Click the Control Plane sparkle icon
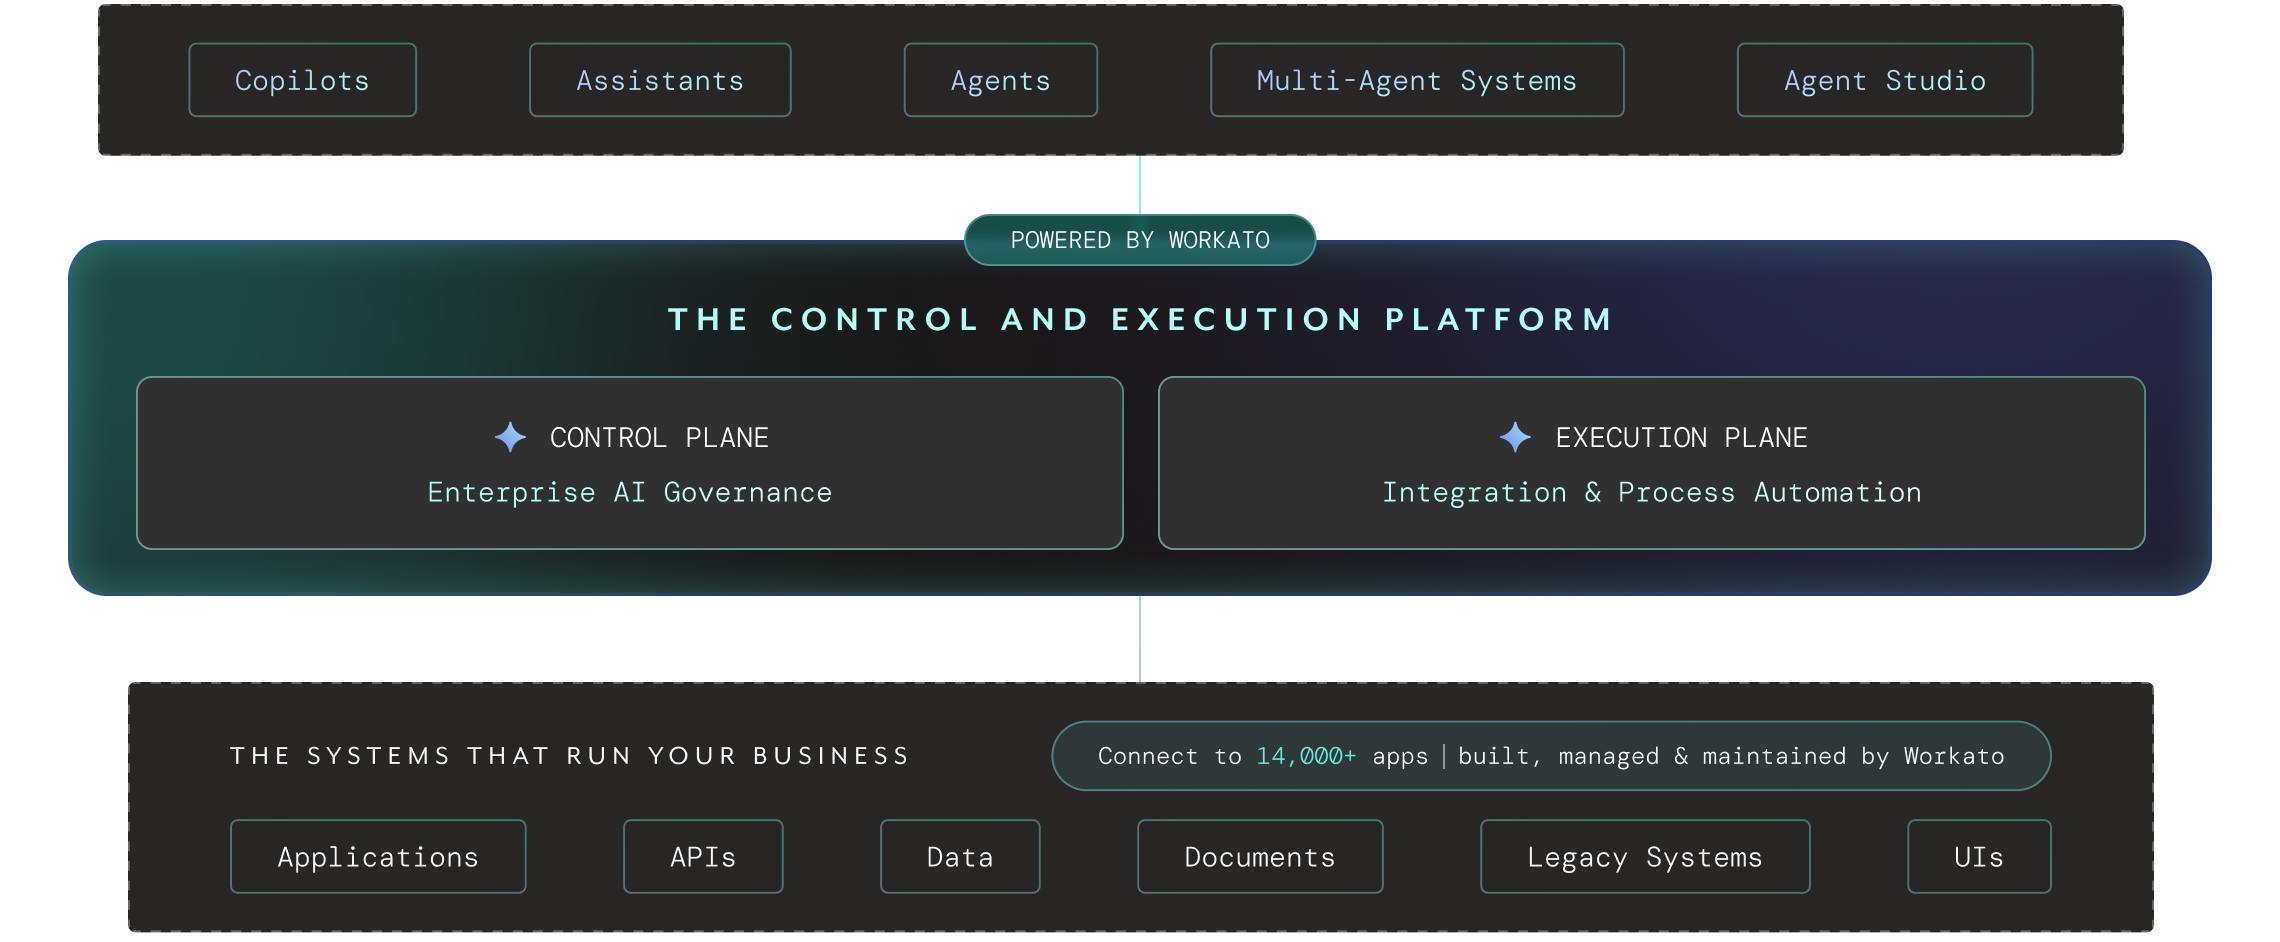Screen dimensions: 2280x942 pos(510,437)
